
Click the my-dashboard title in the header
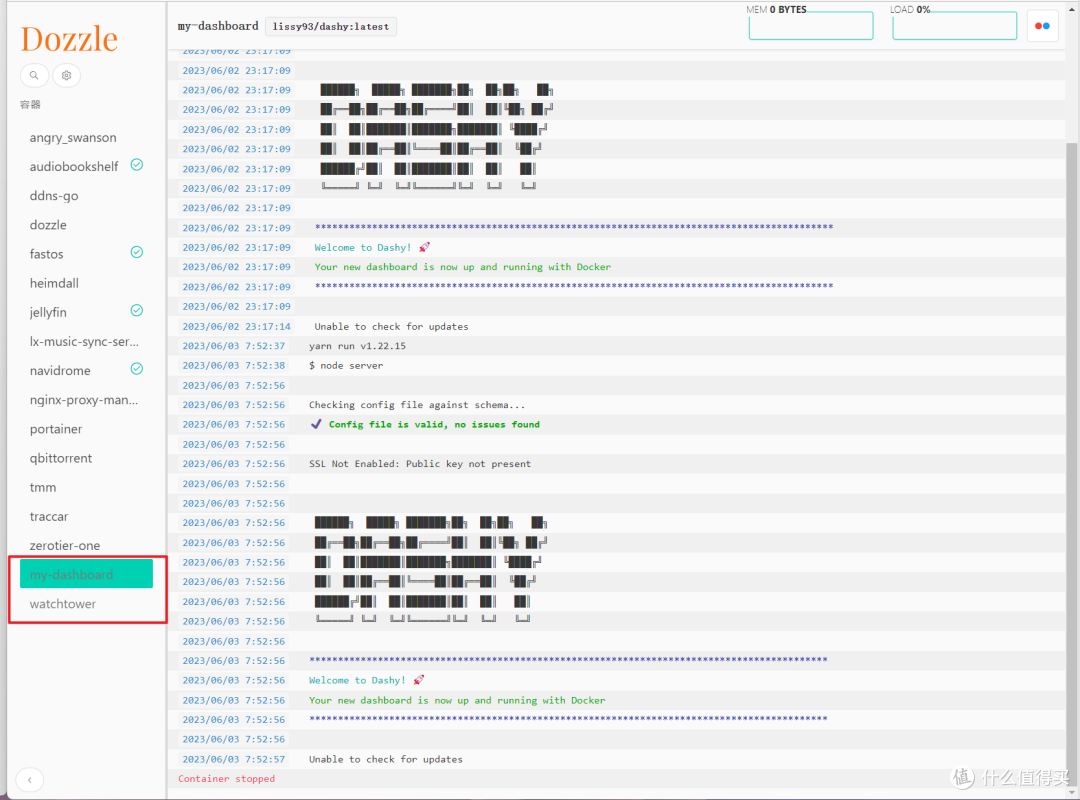point(217,25)
